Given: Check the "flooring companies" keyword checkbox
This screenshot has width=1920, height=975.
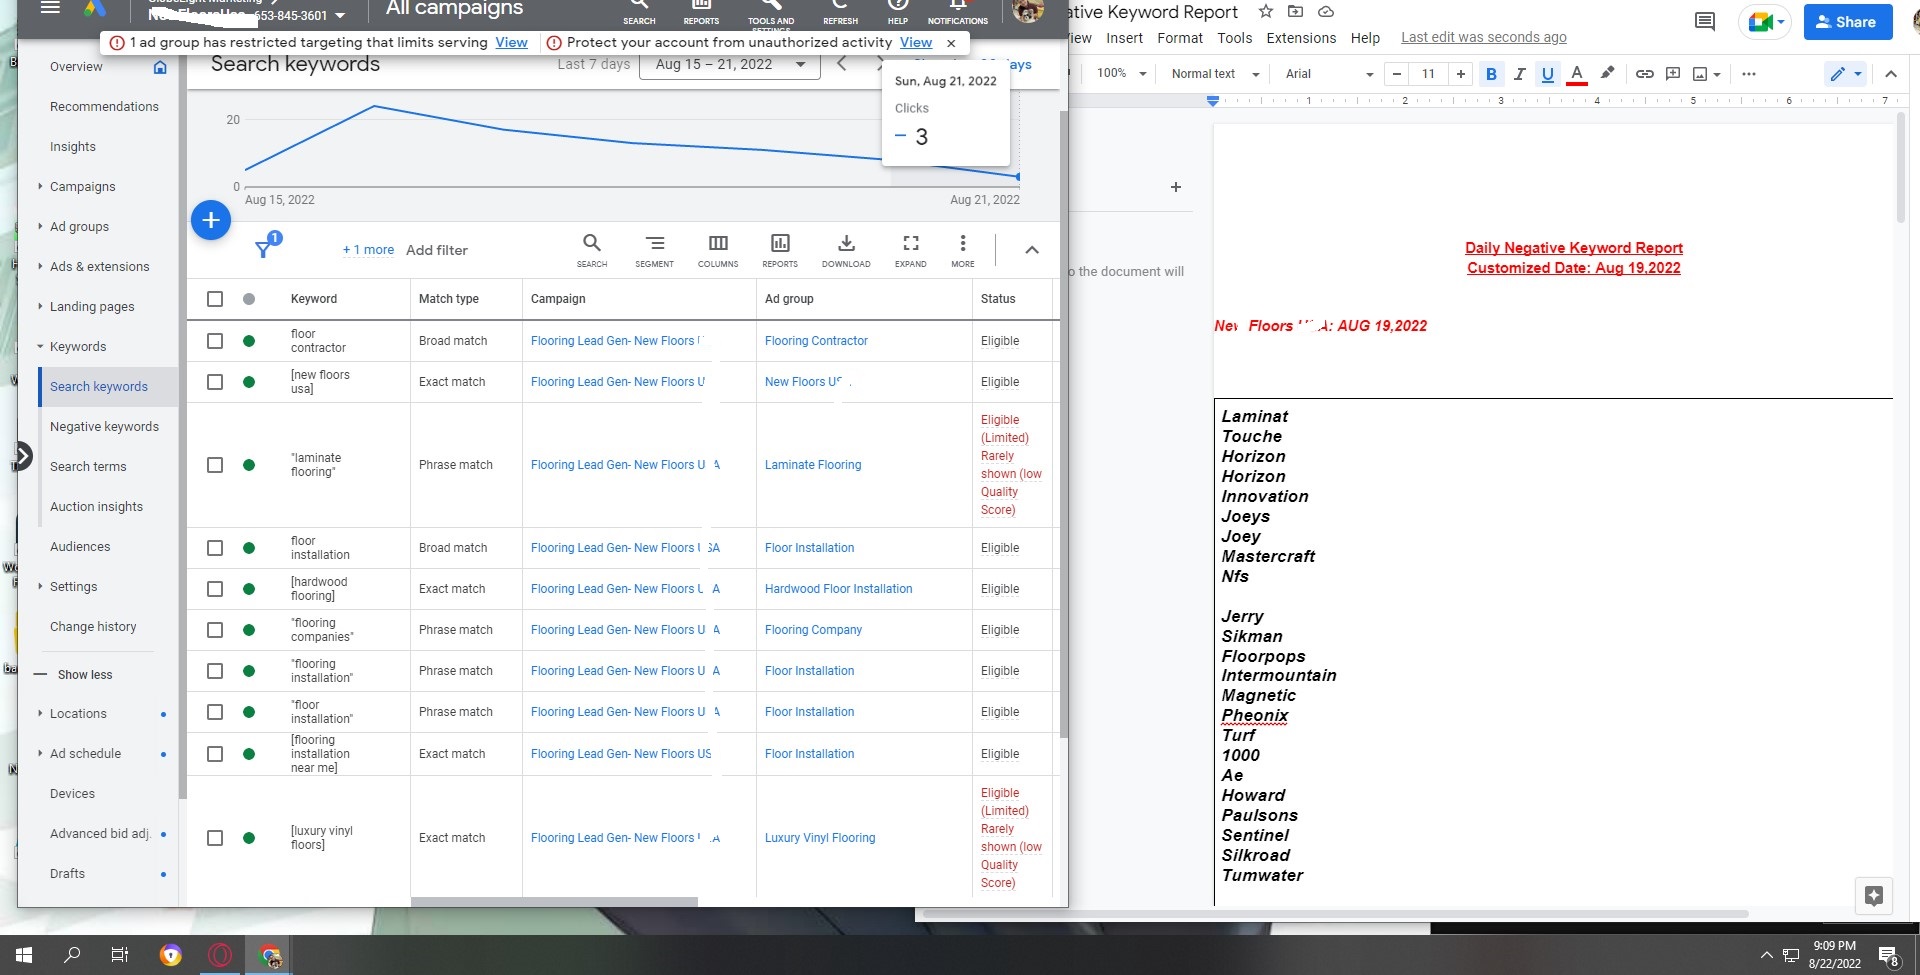Looking at the screenshot, I should (x=215, y=630).
